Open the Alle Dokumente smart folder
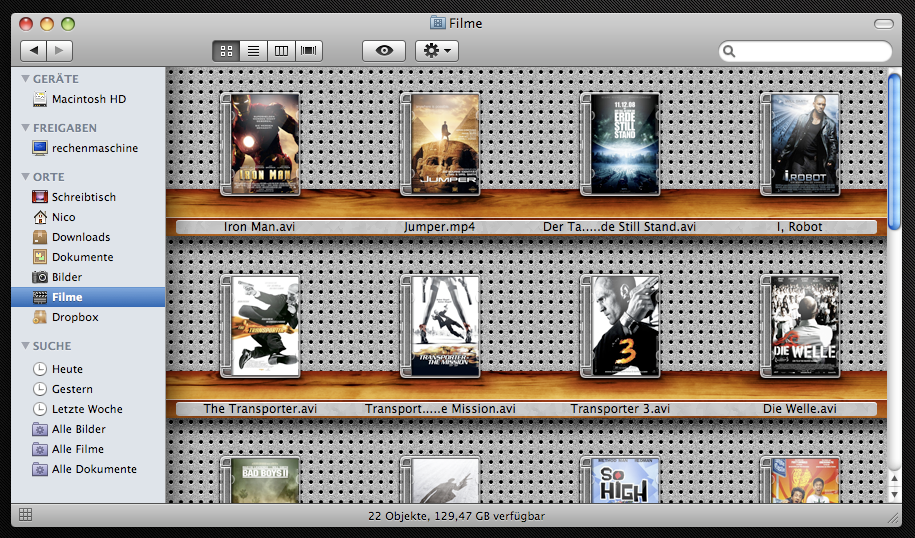 pyautogui.click(x=88, y=469)
